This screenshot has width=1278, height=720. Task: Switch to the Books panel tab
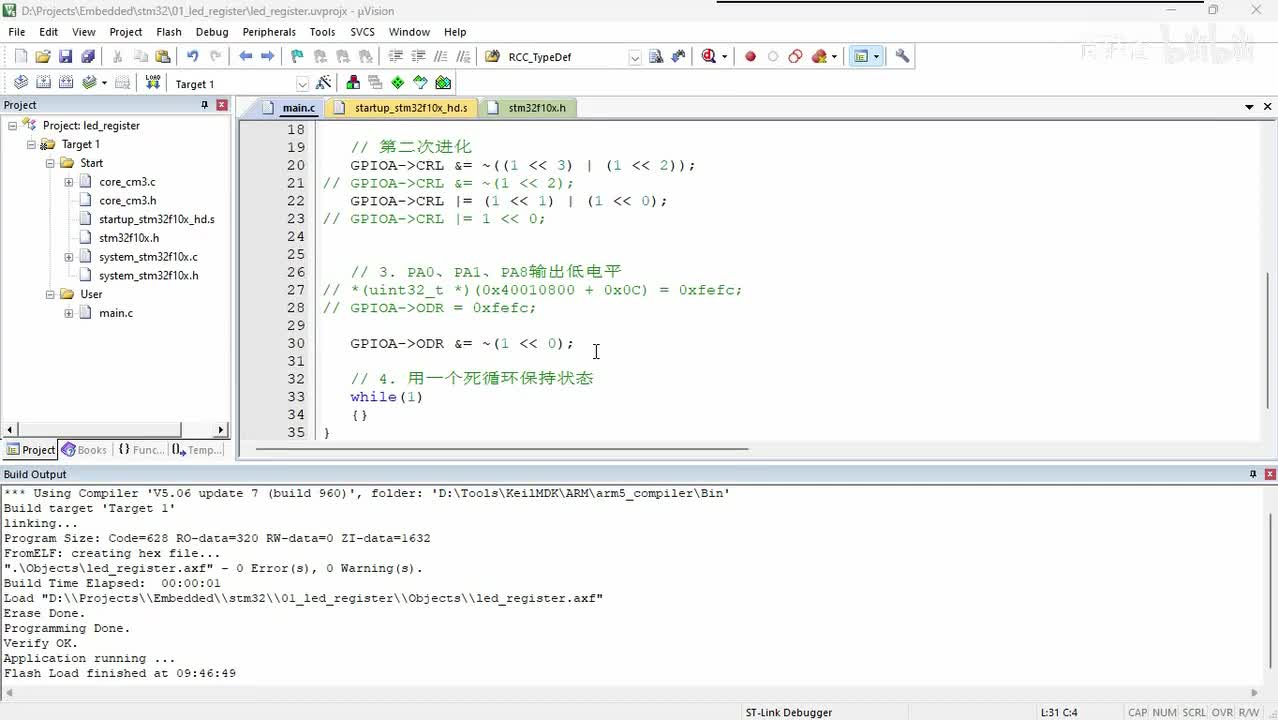tap(84, 450)
